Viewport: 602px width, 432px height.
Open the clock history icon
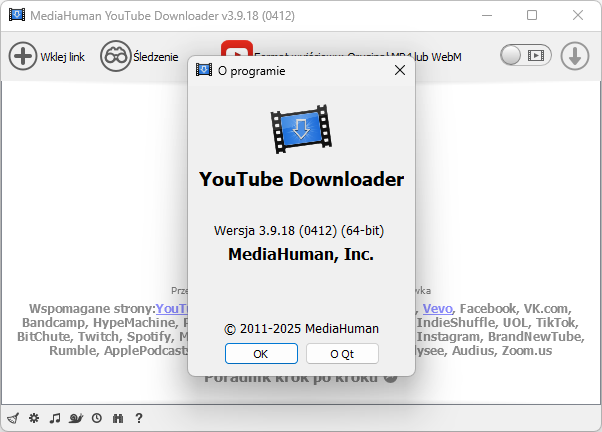coord(97,418)
